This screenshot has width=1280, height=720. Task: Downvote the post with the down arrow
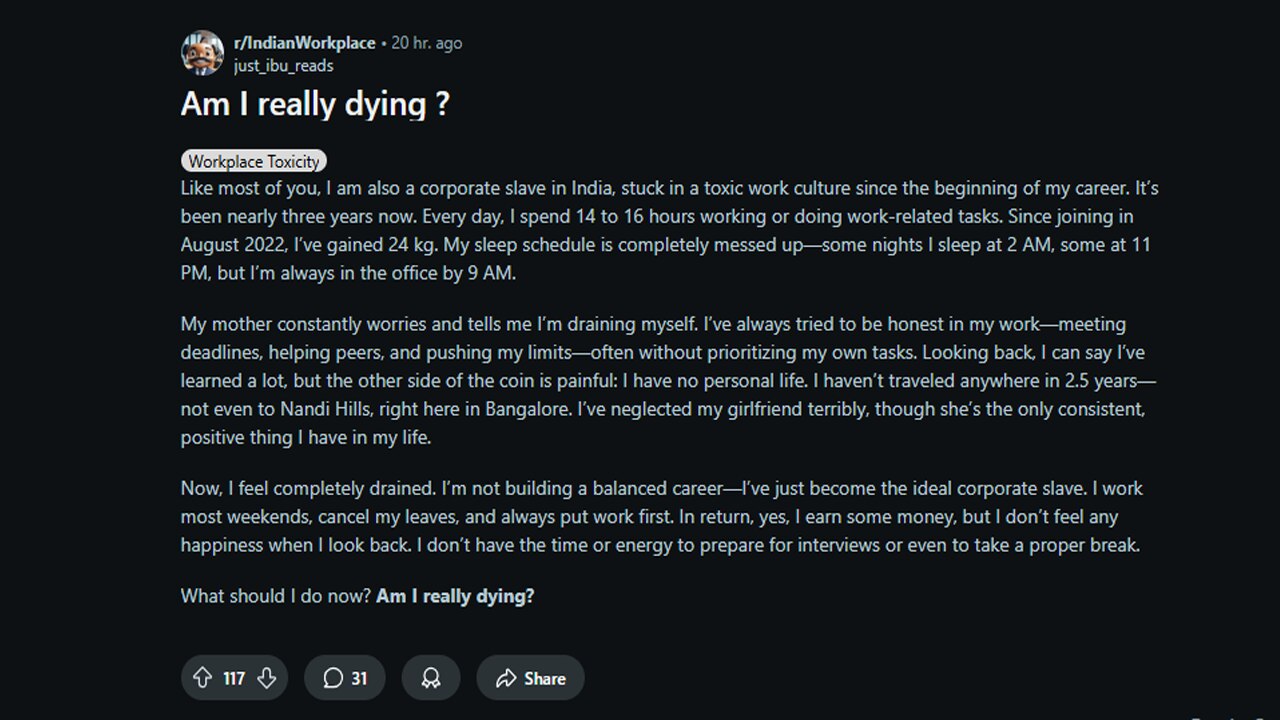pos(266,678)
